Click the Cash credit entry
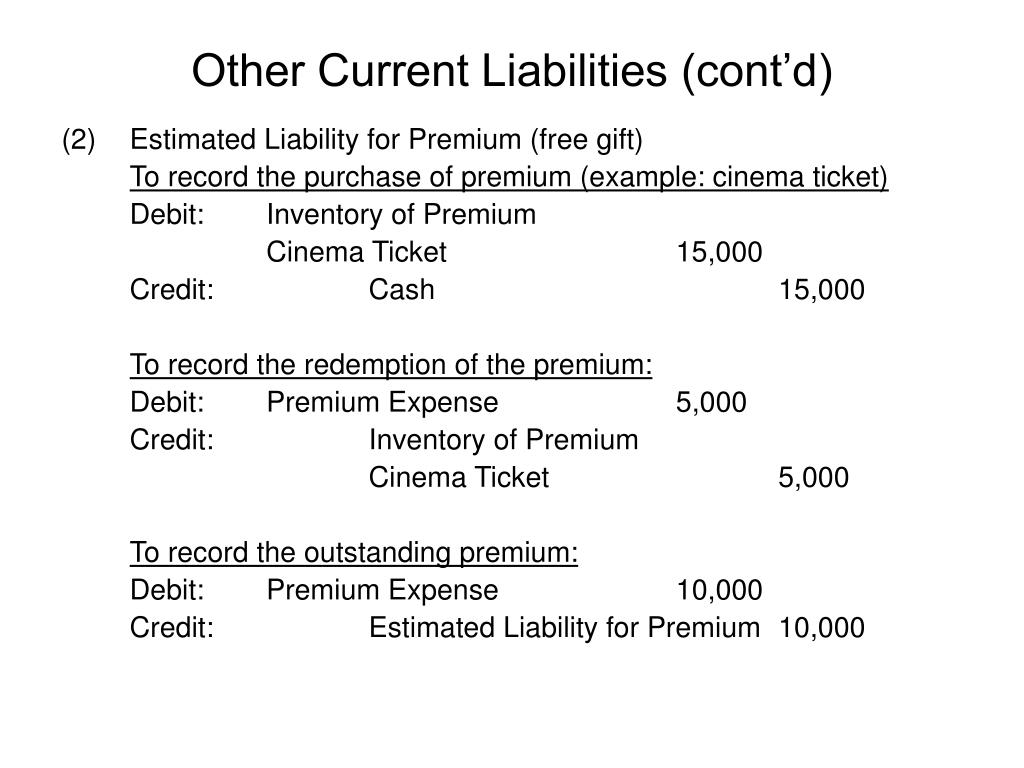 [x=401, y=290]
